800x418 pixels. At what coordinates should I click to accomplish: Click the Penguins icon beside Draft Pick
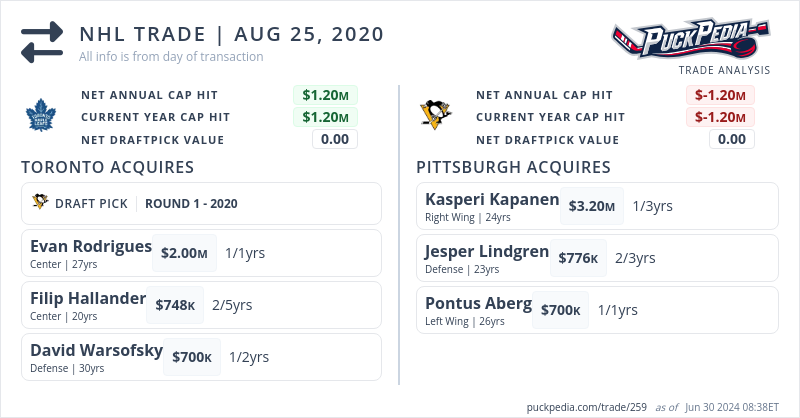(x=40, y=203)
